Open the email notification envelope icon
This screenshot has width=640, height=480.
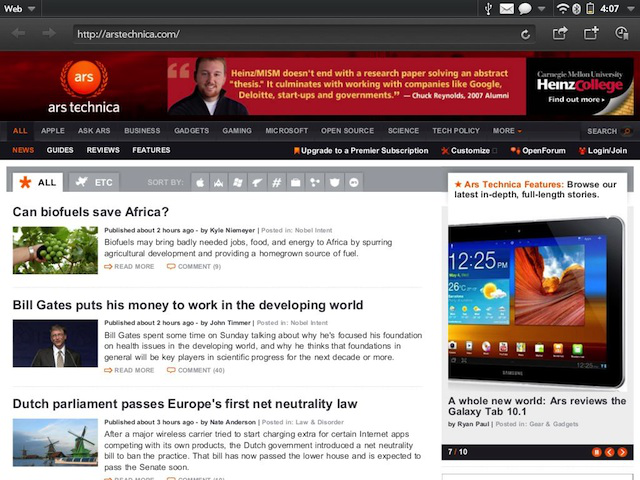[507, 9]
